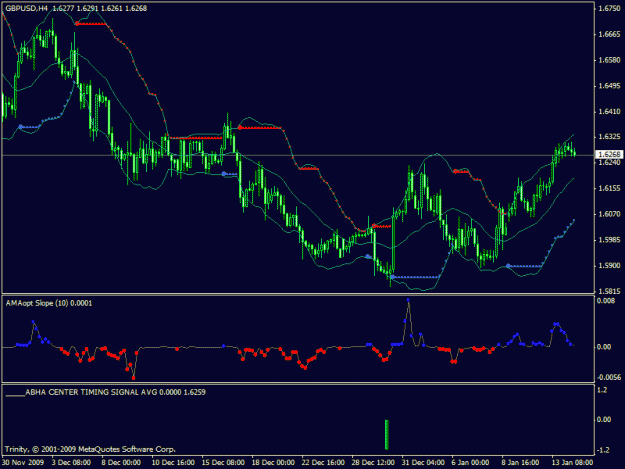Click the highest blue peak dot in slope panel
The image size is (625, 469).
[x=408, y=300]
